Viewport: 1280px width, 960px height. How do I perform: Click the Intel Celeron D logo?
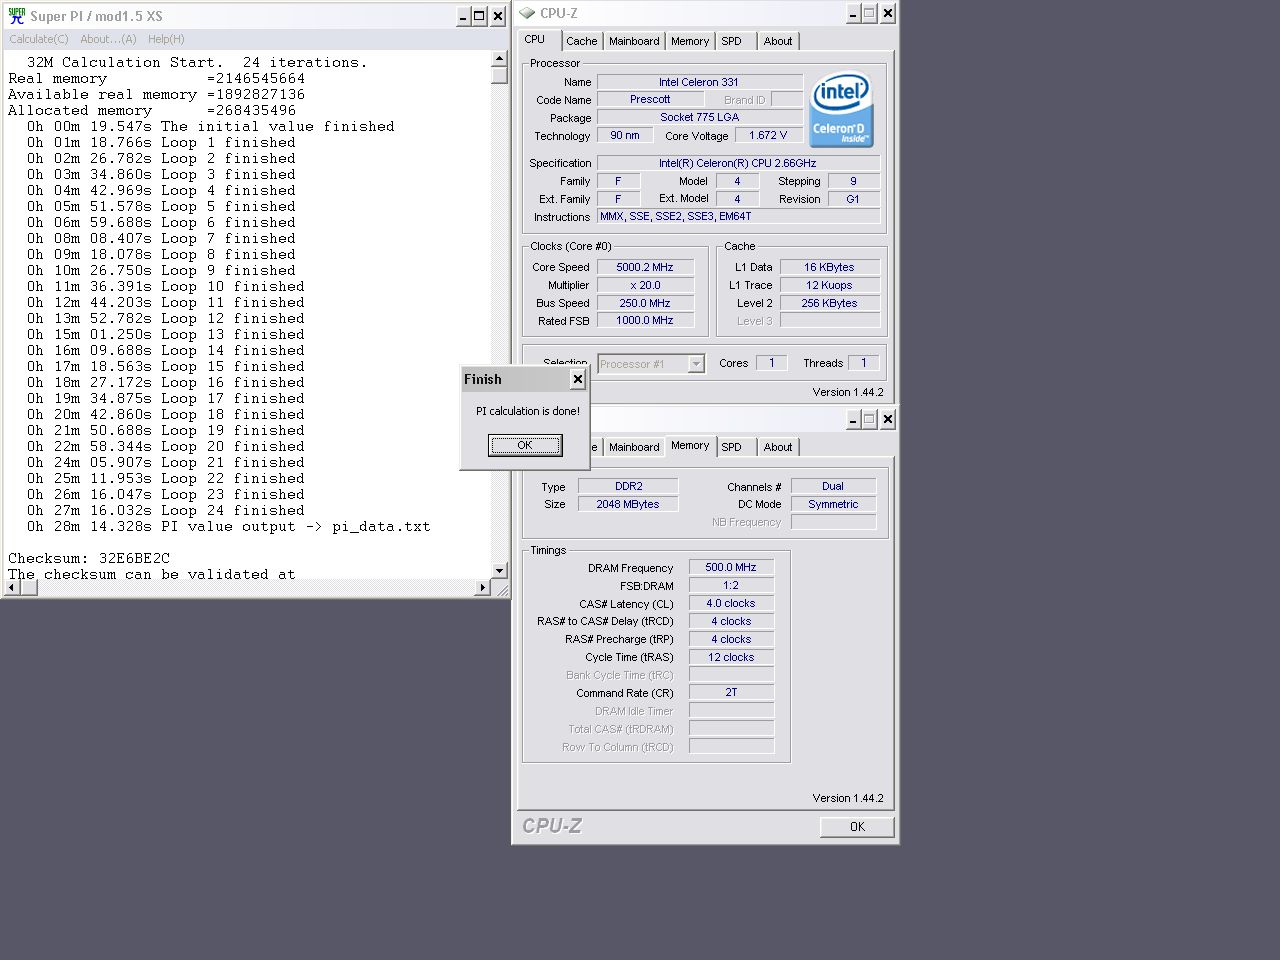[x=841, y=109]
